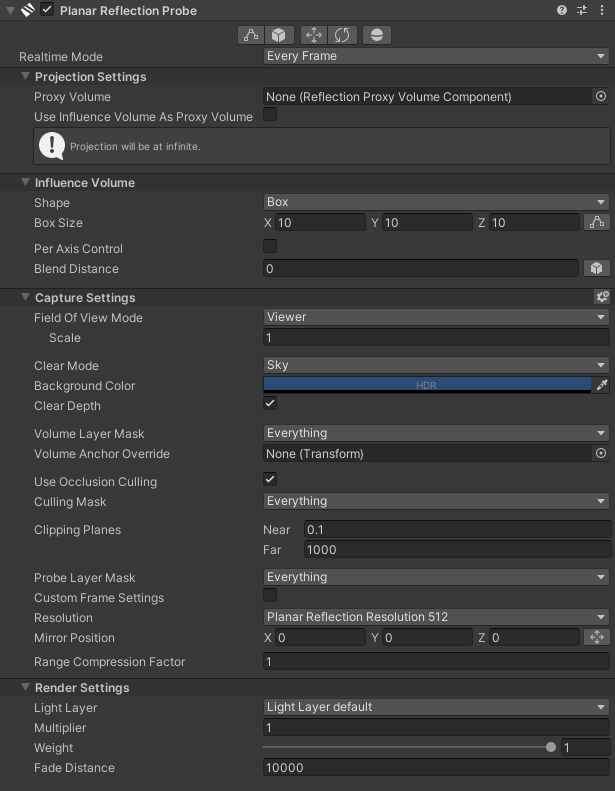
Task: Click the Box Size edit handle button
Action: point(597,222)
